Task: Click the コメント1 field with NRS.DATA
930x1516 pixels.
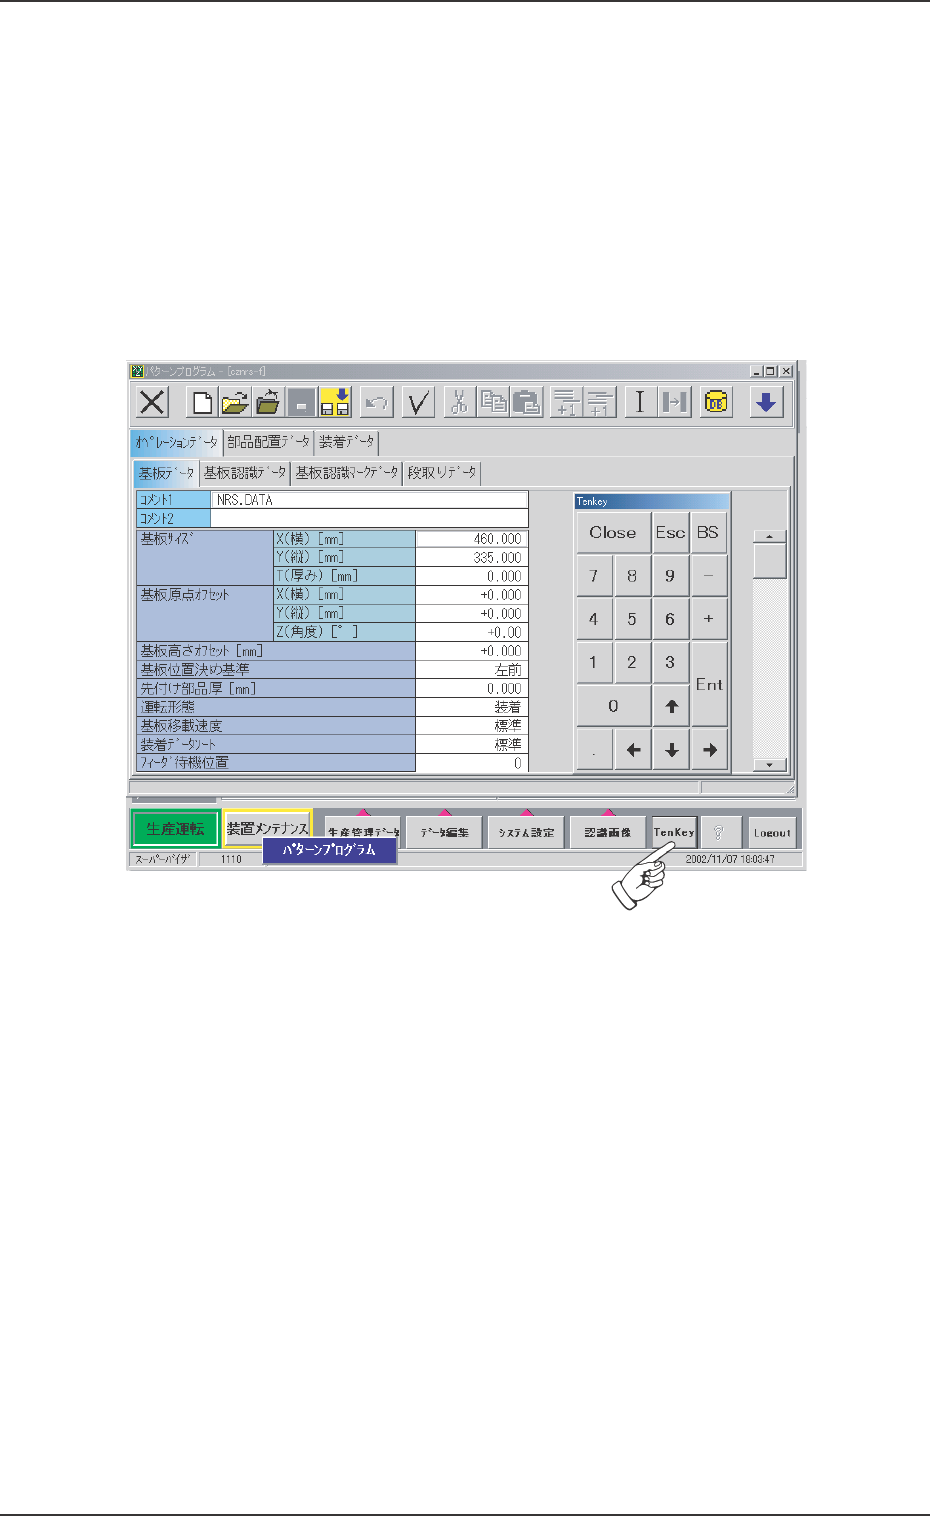Action: pos(369,500)
